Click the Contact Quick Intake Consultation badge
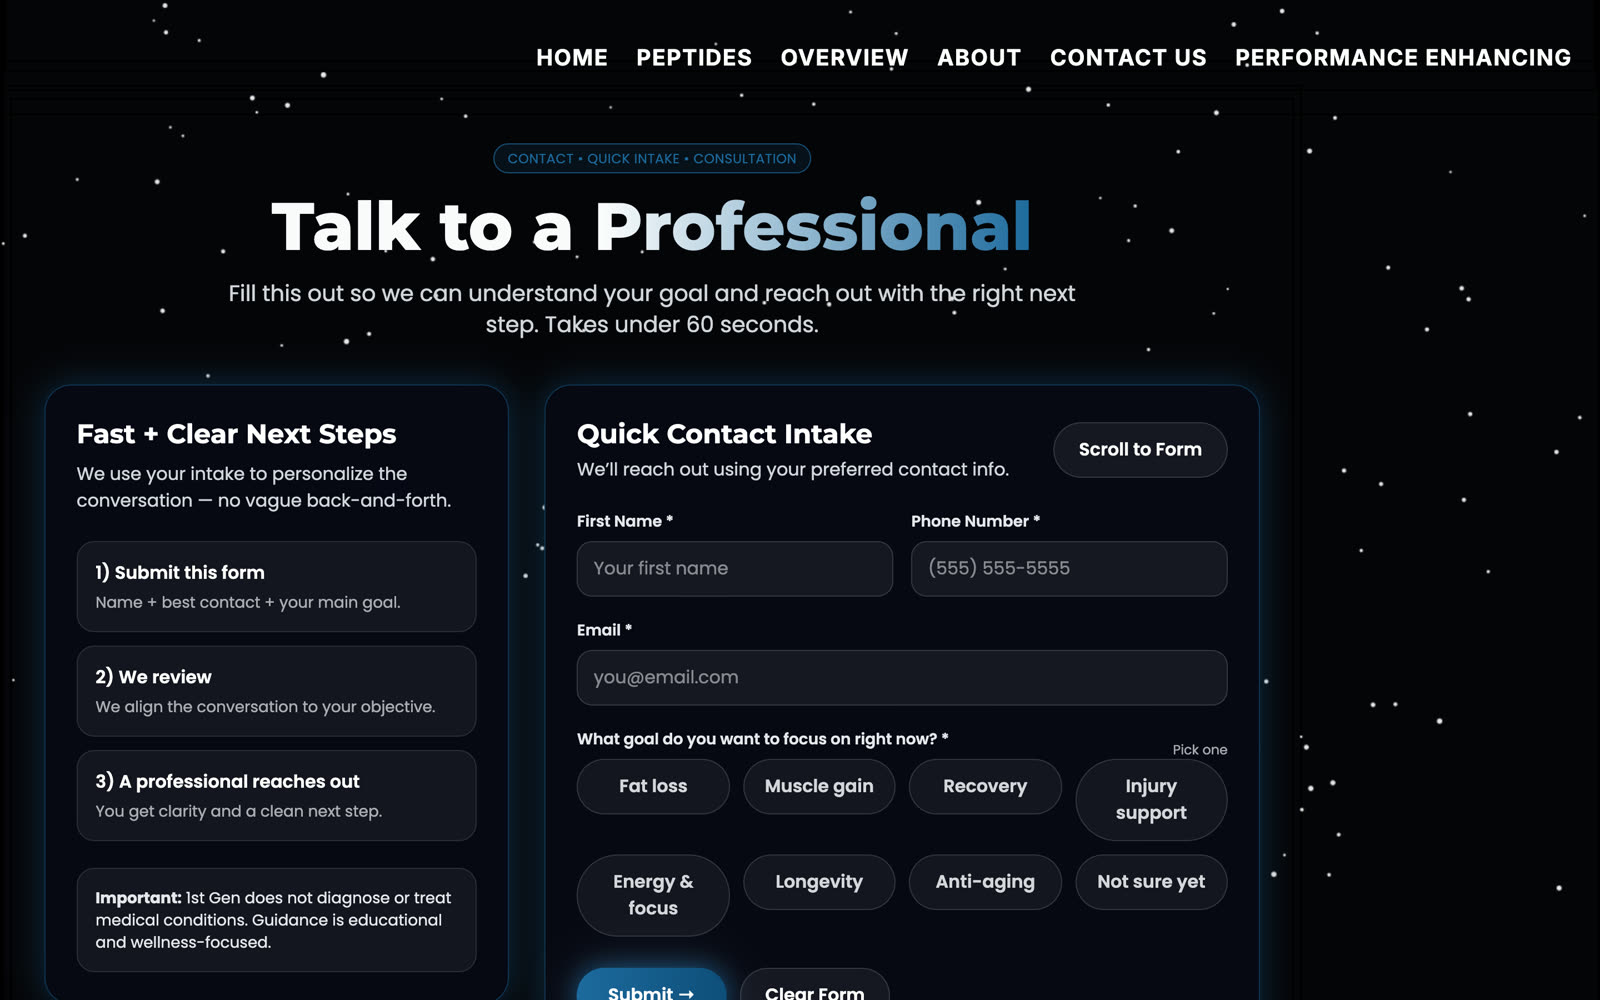Image resolution: width=1600 pixels, height=1000 pixels. tap(652, 159)
